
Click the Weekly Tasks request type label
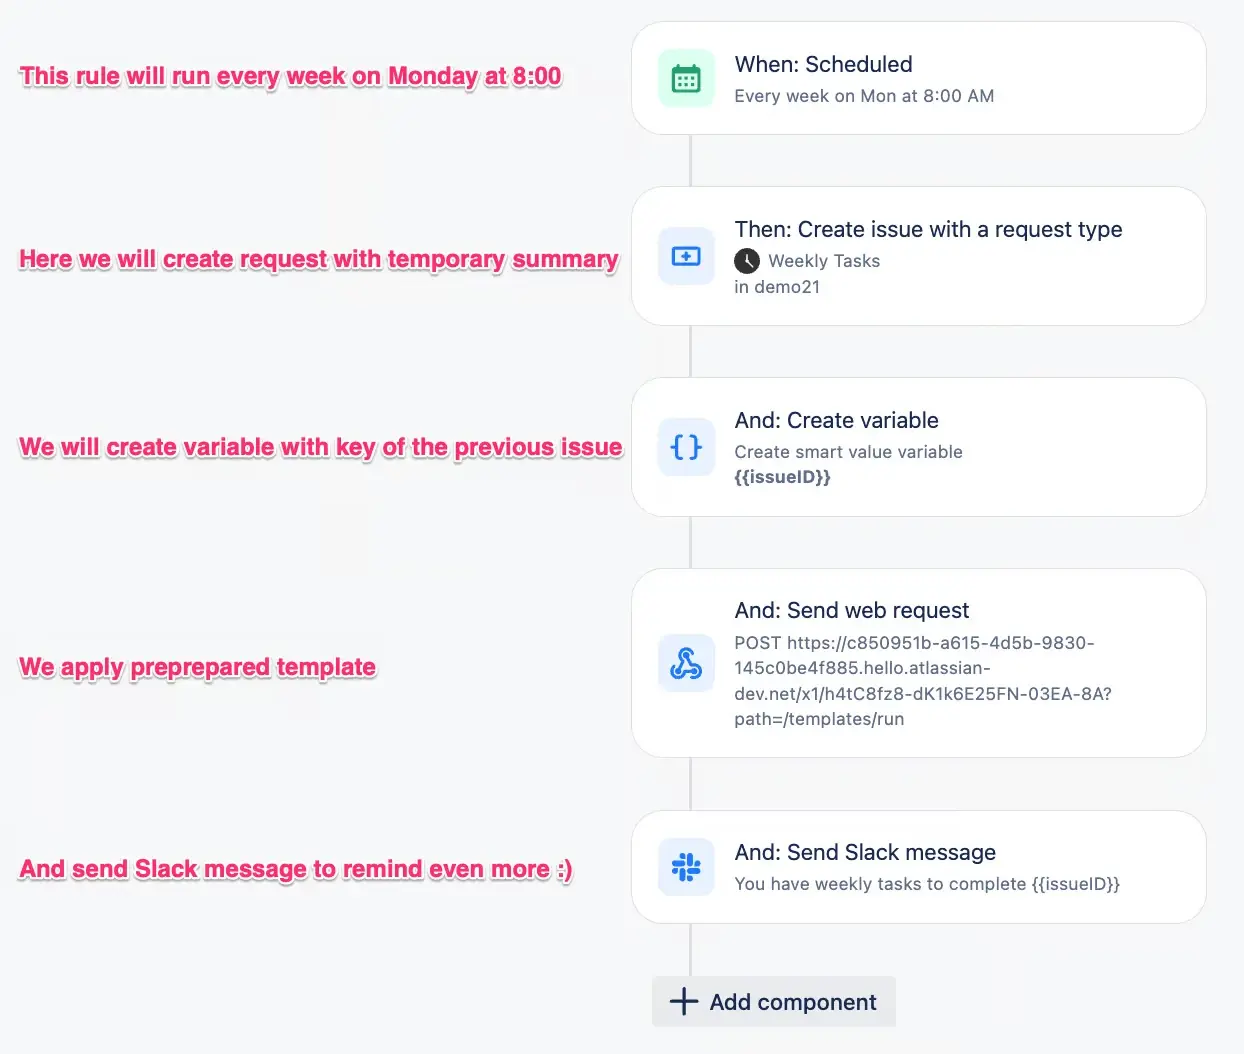coord(824,261)
